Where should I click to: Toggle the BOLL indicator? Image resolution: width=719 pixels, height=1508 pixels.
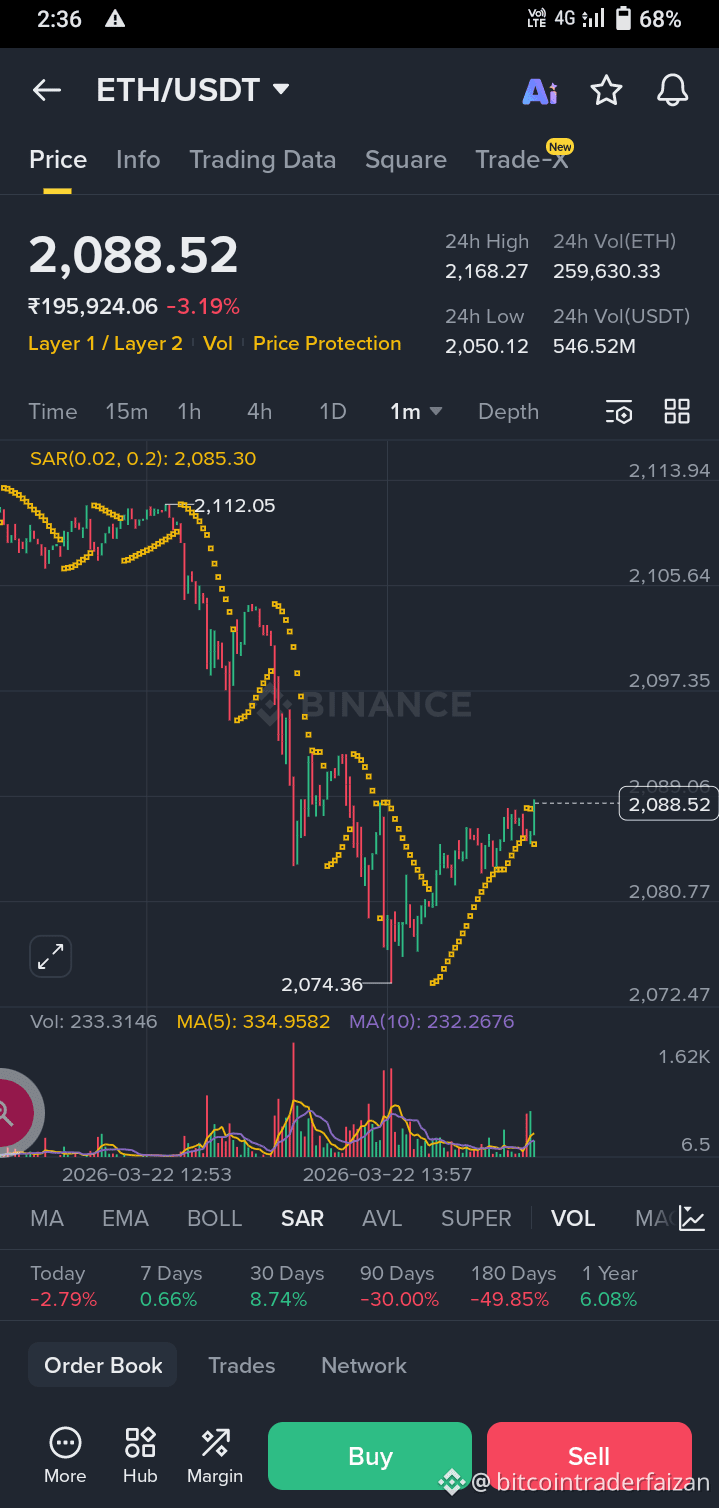[x=215, y=1218]
